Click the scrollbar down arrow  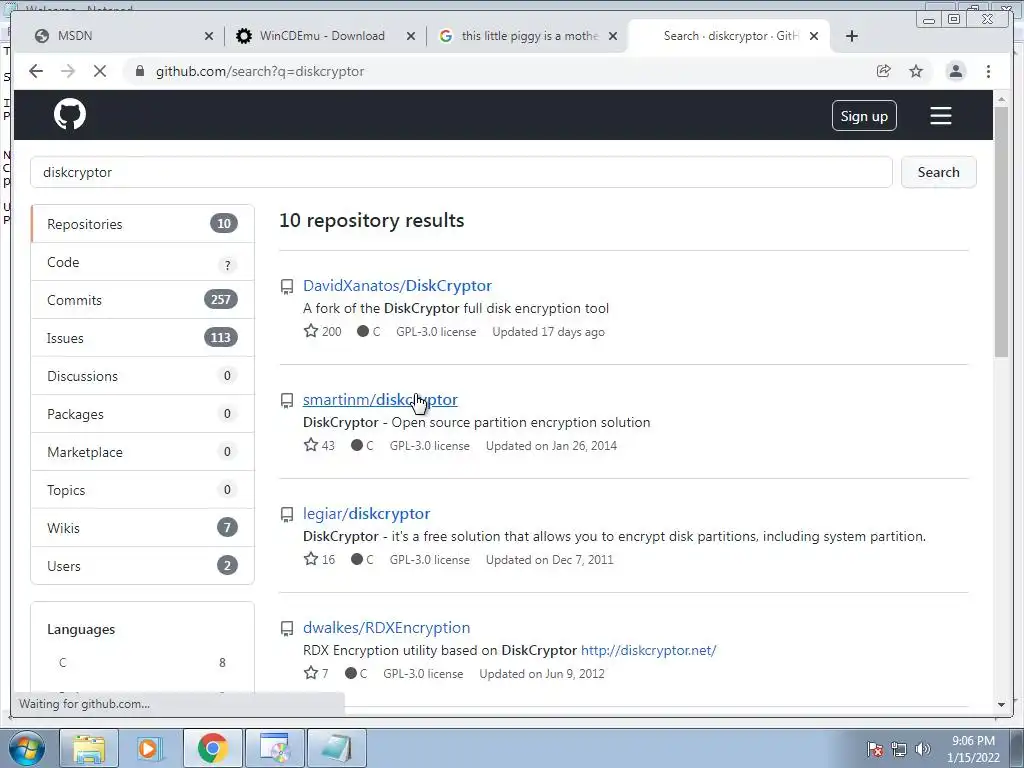[x=1001, y=705]
